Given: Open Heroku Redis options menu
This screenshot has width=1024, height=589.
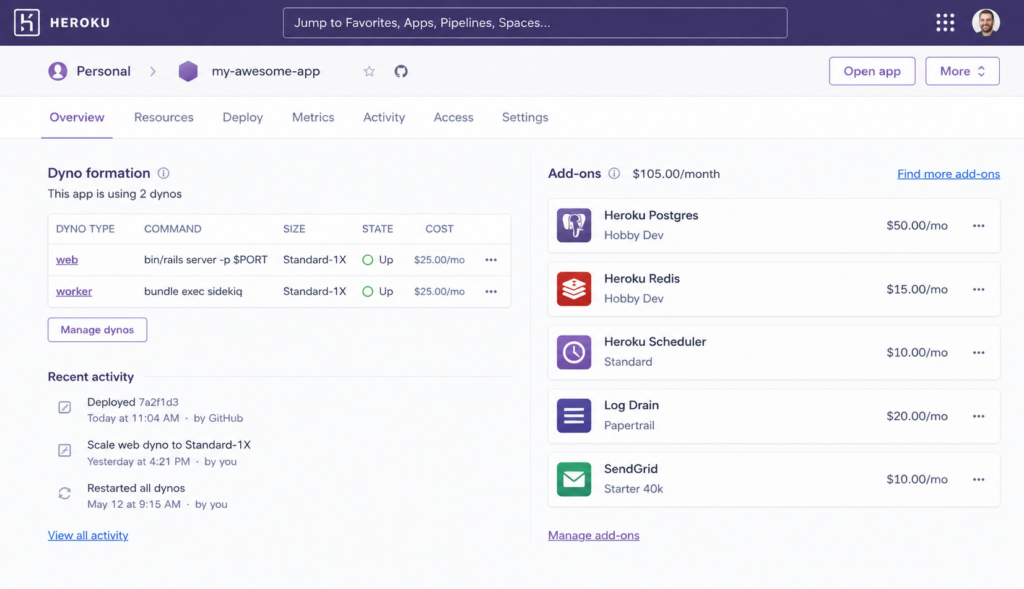Looking at the screenshot, I should coord(978,289).
